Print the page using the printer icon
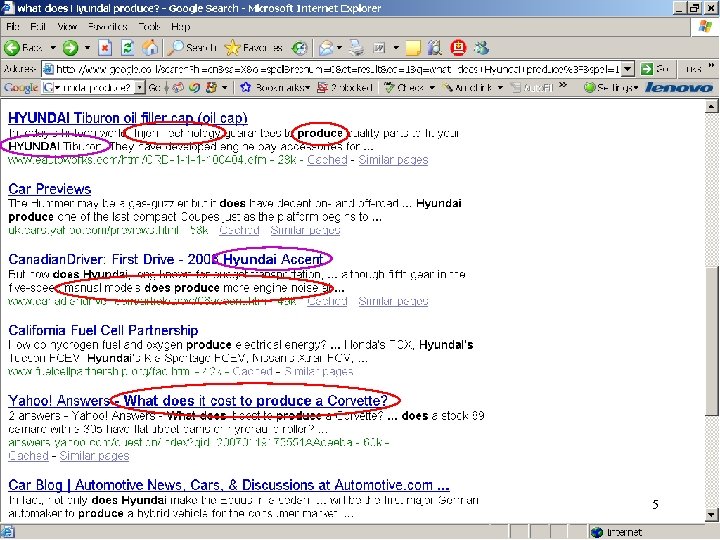The width and height of the screenshot is (720, 540). [356, 47]
